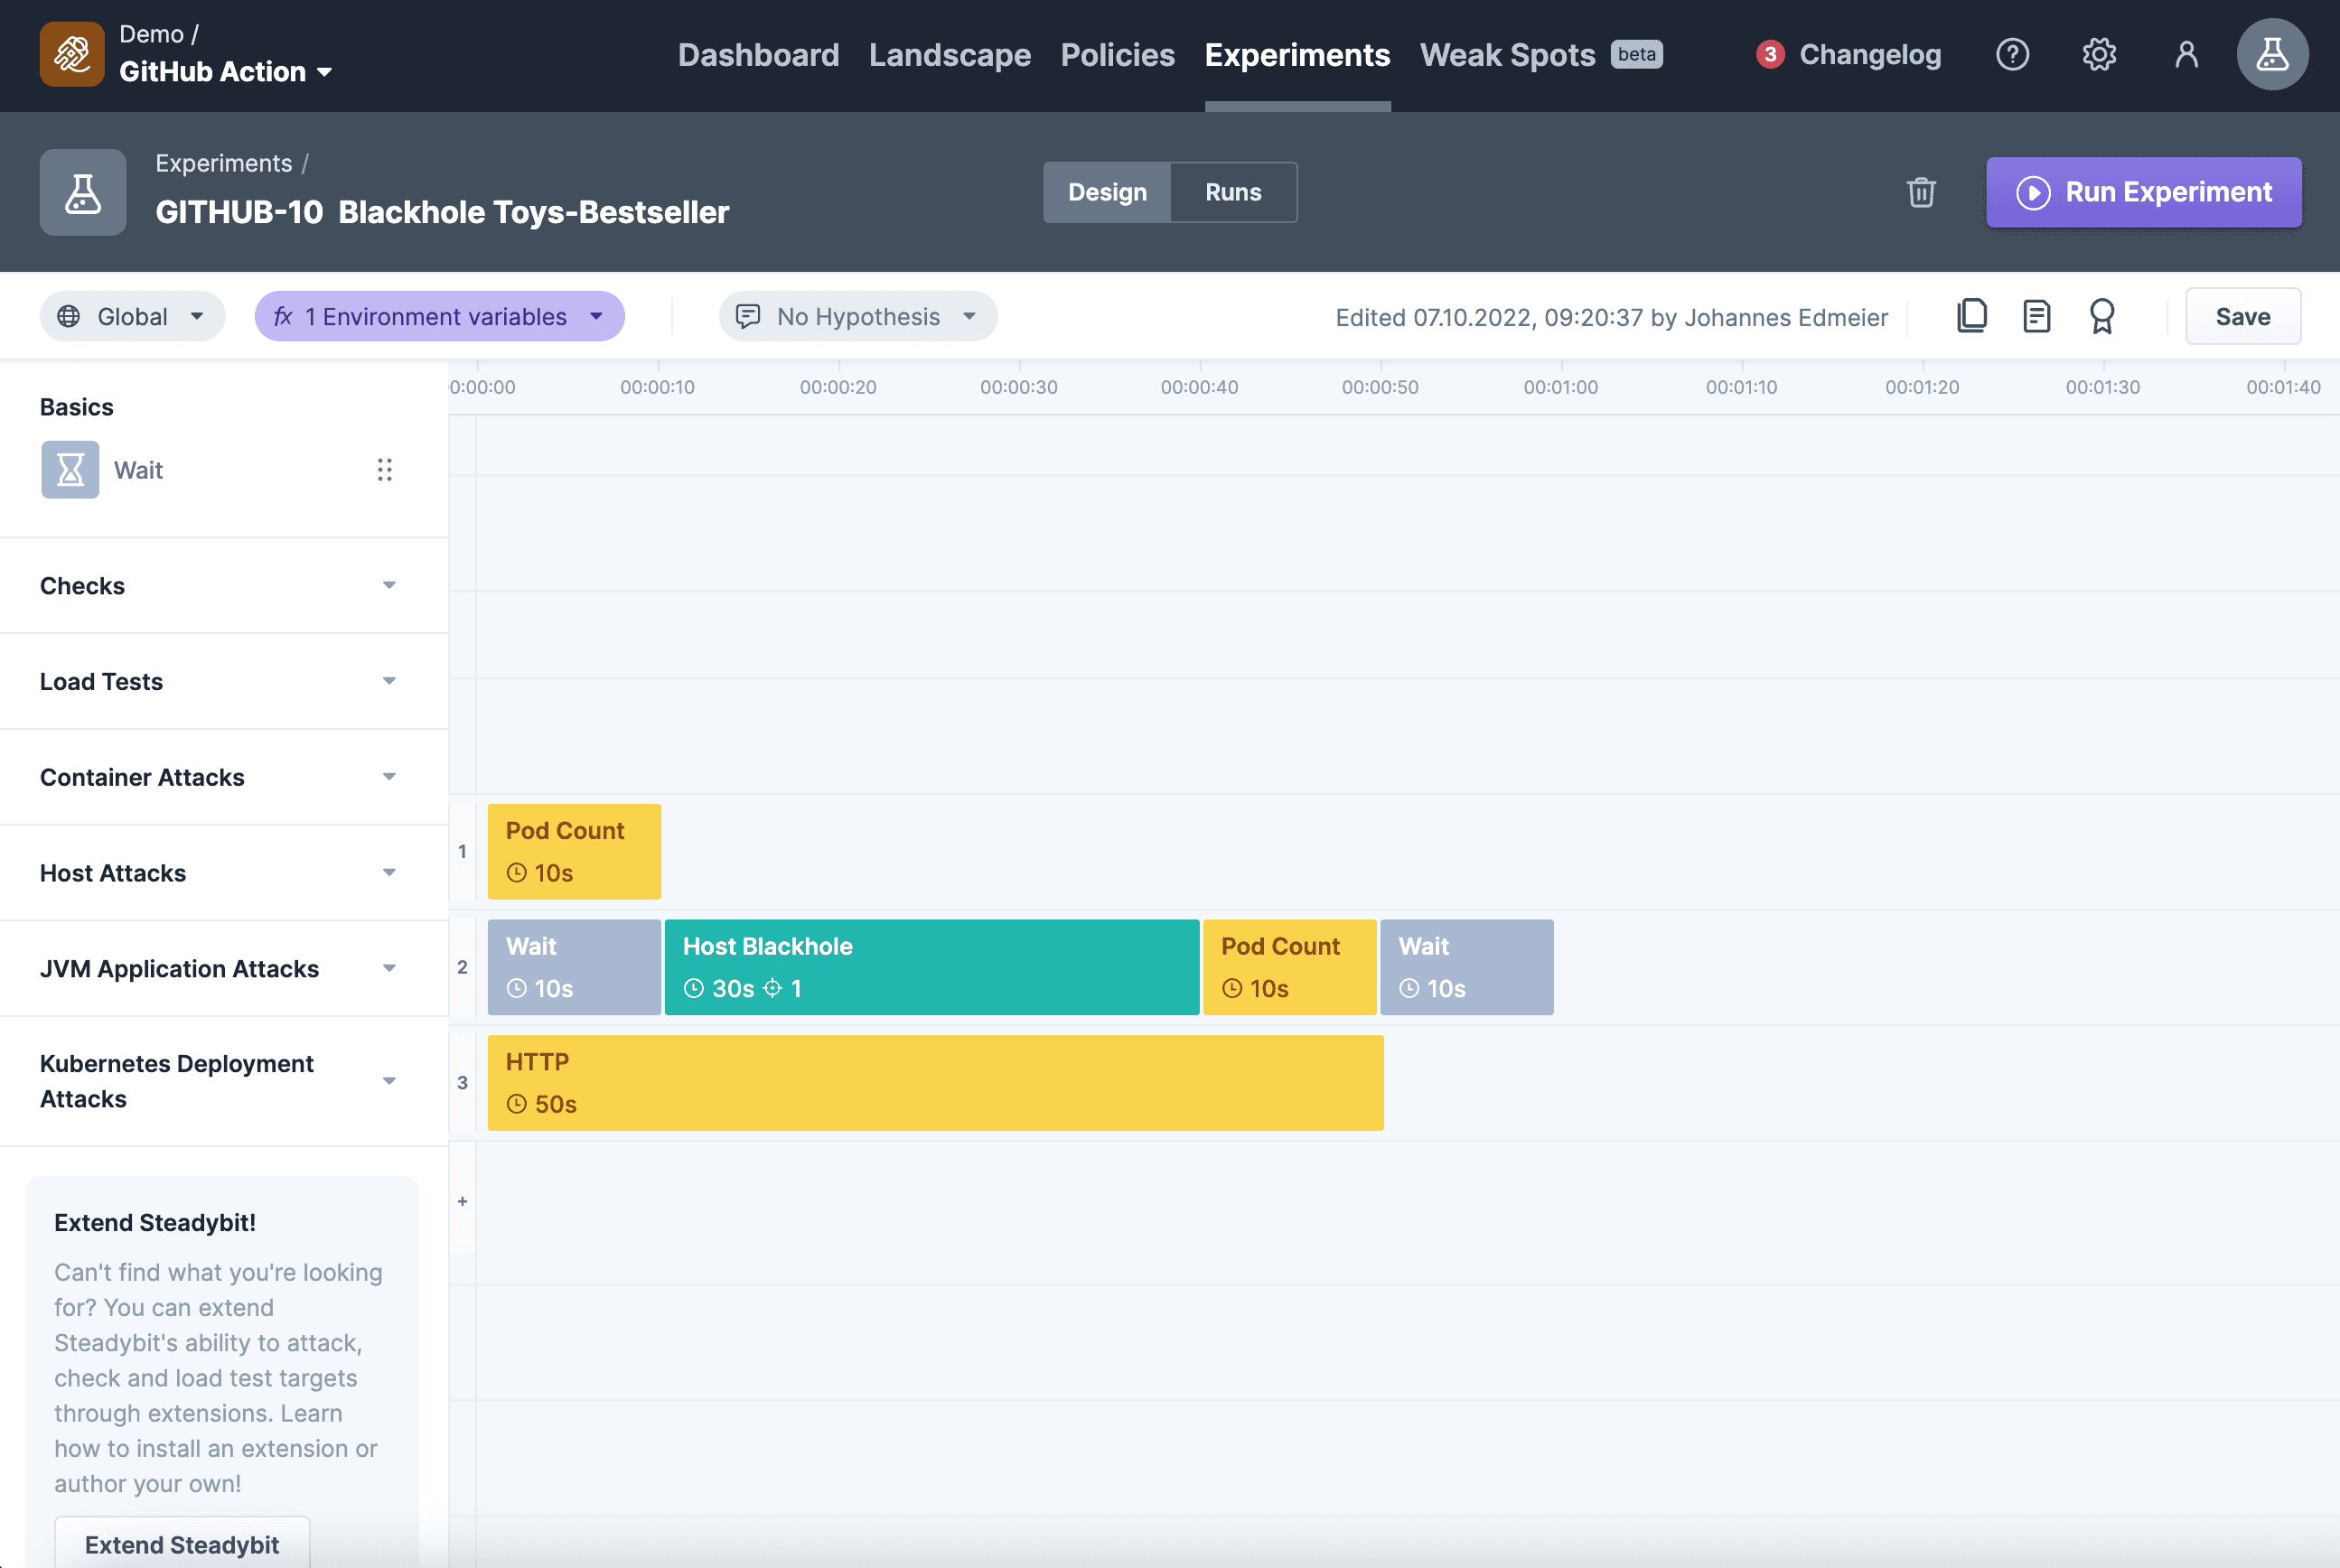
Task: Click the duplicate experiment copy icon
Action: [x=1971, y=316]
